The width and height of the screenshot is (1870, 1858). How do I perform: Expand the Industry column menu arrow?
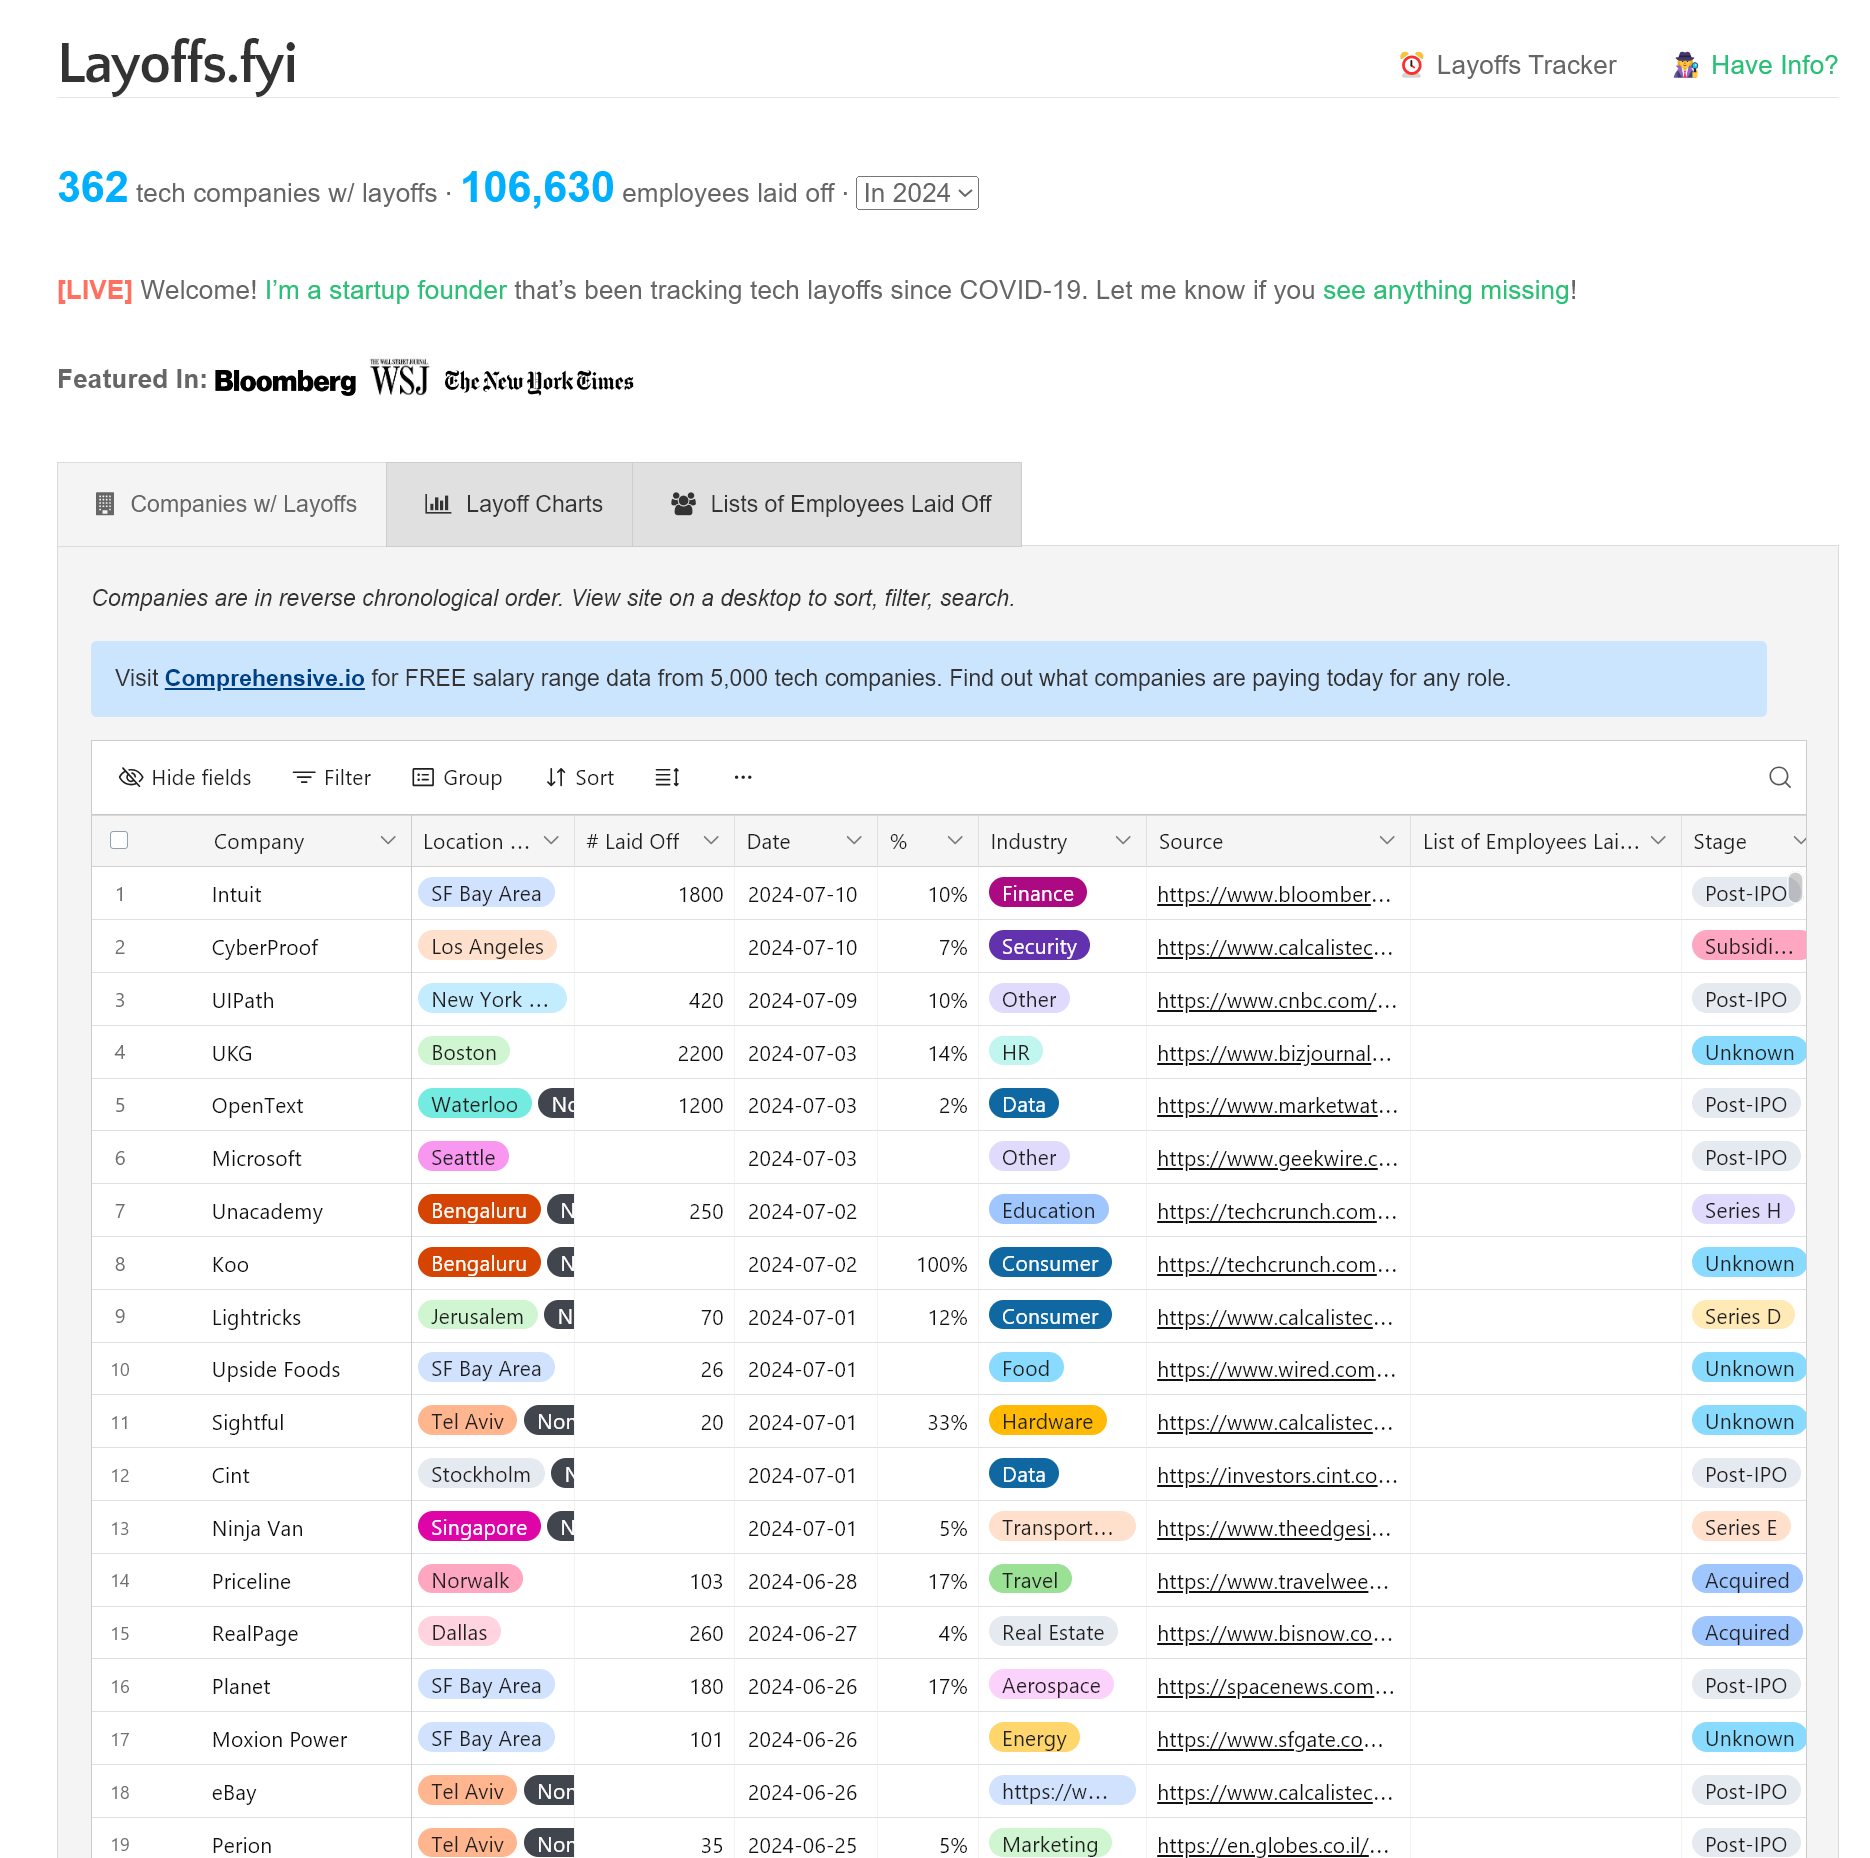[1123, 841]
